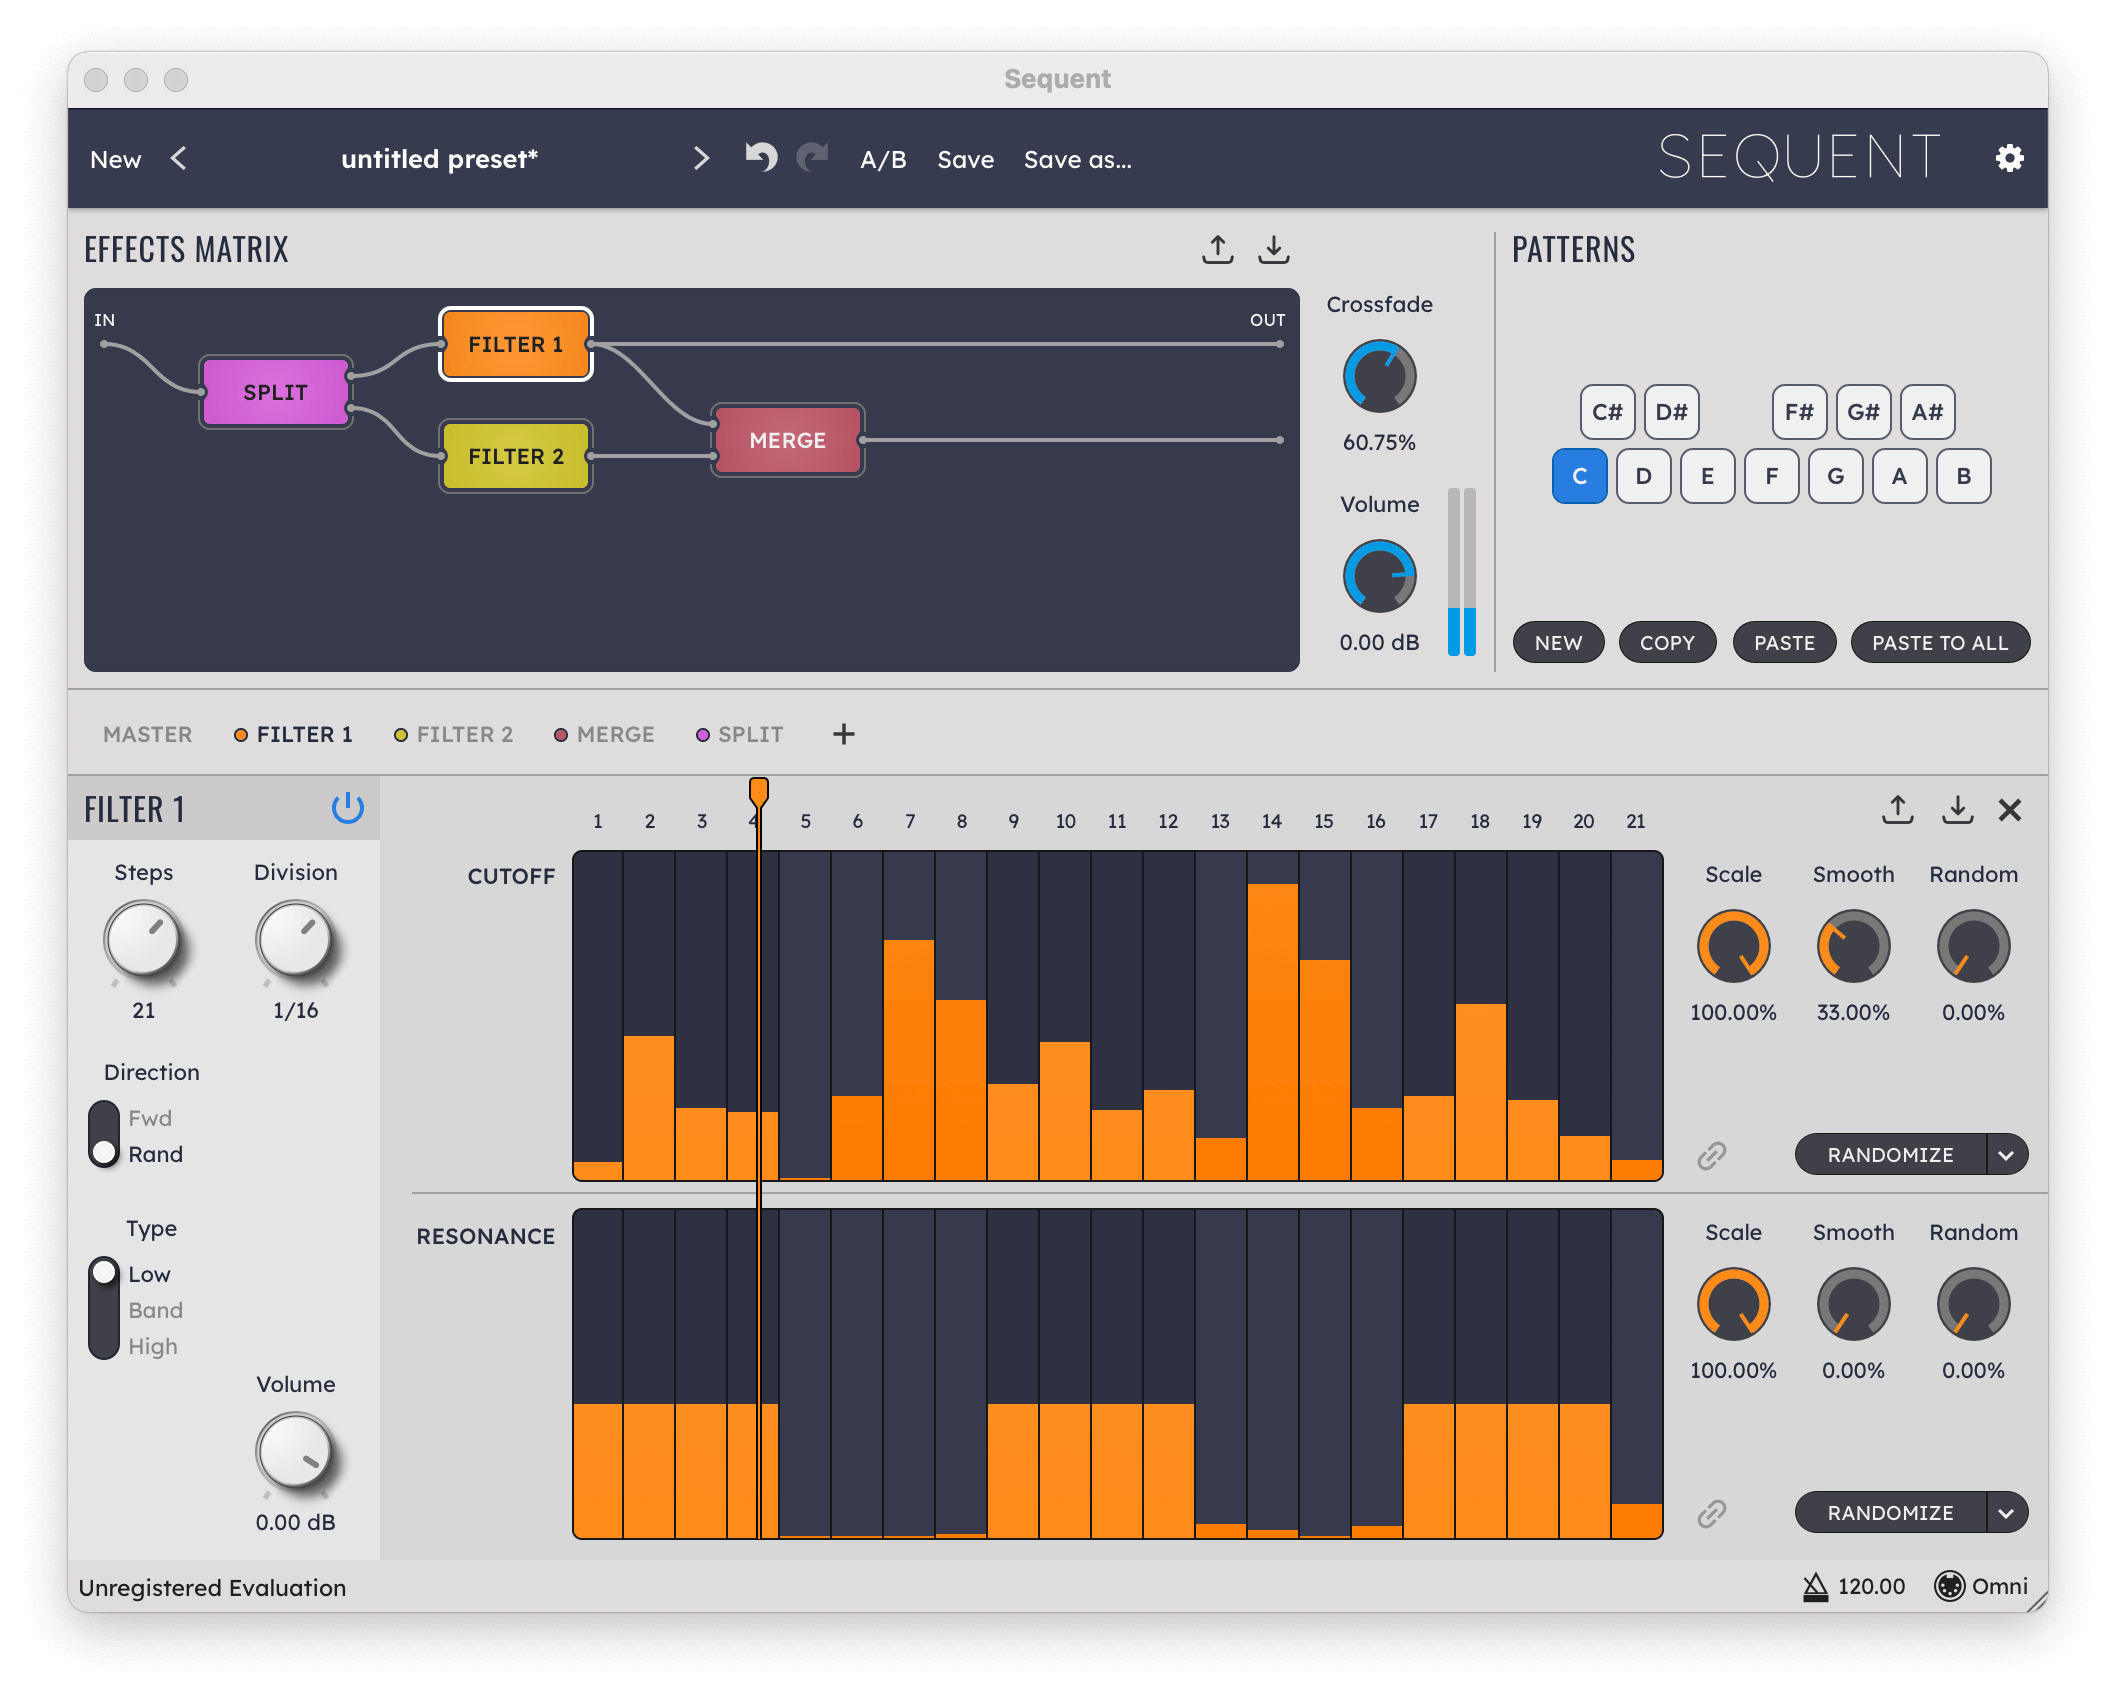This screenshot has height=1696, width=2116.
Task: Switch to the MASTER tab
Action: tap(147, 734)
